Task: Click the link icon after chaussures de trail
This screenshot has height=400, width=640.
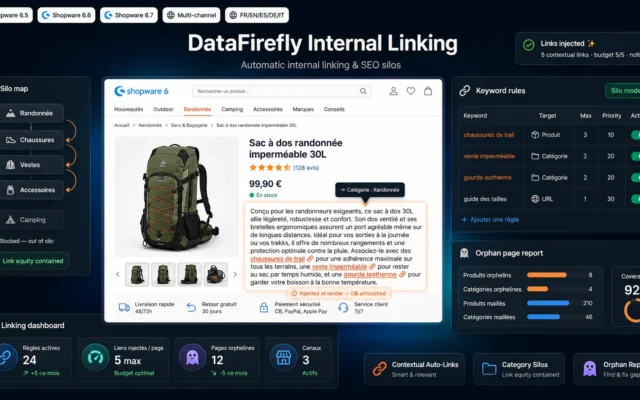Action: 310,259
